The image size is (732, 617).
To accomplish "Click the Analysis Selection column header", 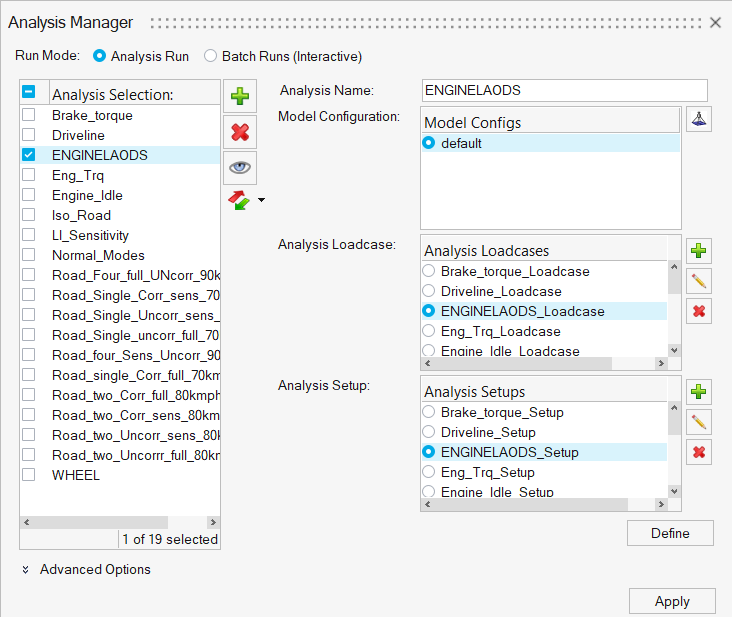I will click(134, 94).
